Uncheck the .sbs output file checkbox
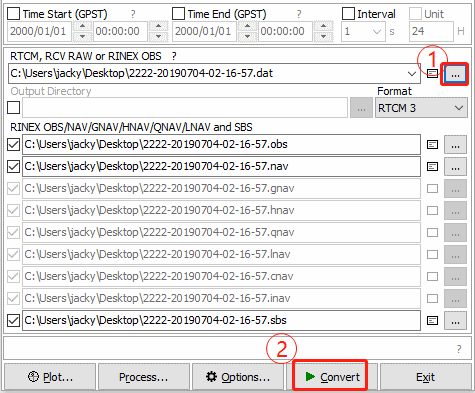 13,321
